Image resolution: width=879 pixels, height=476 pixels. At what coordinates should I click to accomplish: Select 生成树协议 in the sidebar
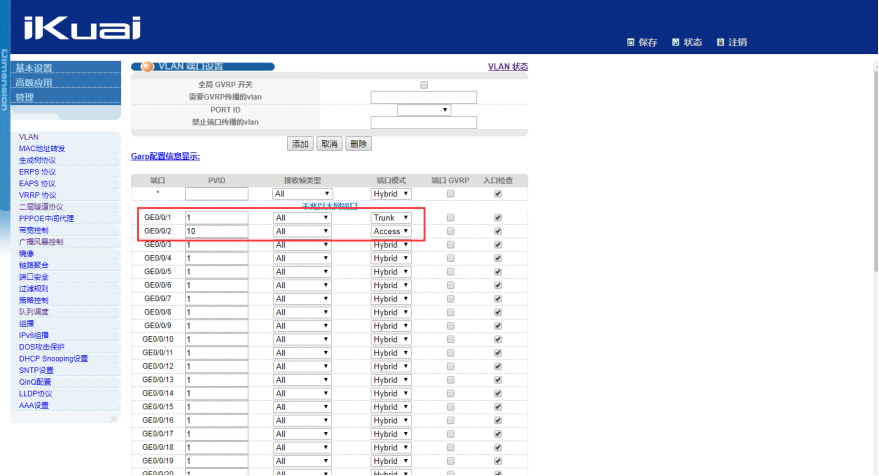(37, 160)
